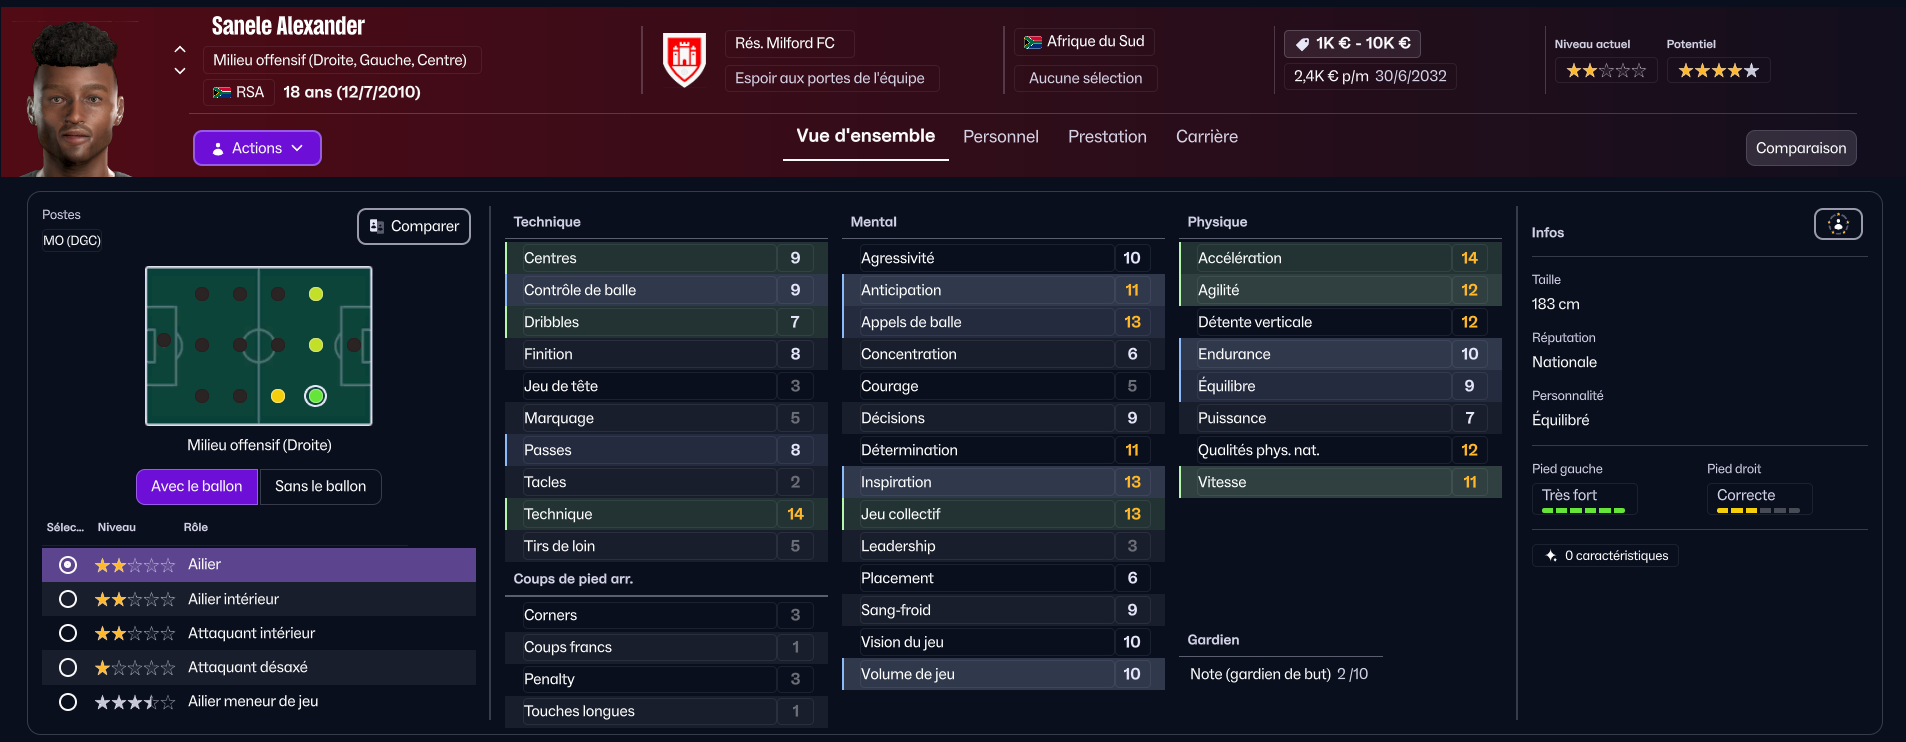Switch to the Personnel tab
Image resolution: width=1906 pixels, height=742 pixels.
tap(1000, 137)
